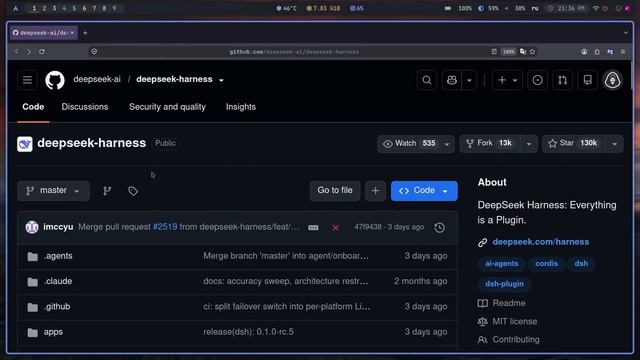This screenshot has width=640, height=360.
Task: Open the commit history clock icon
Action: pyautogui.click(x=440, y=227)
